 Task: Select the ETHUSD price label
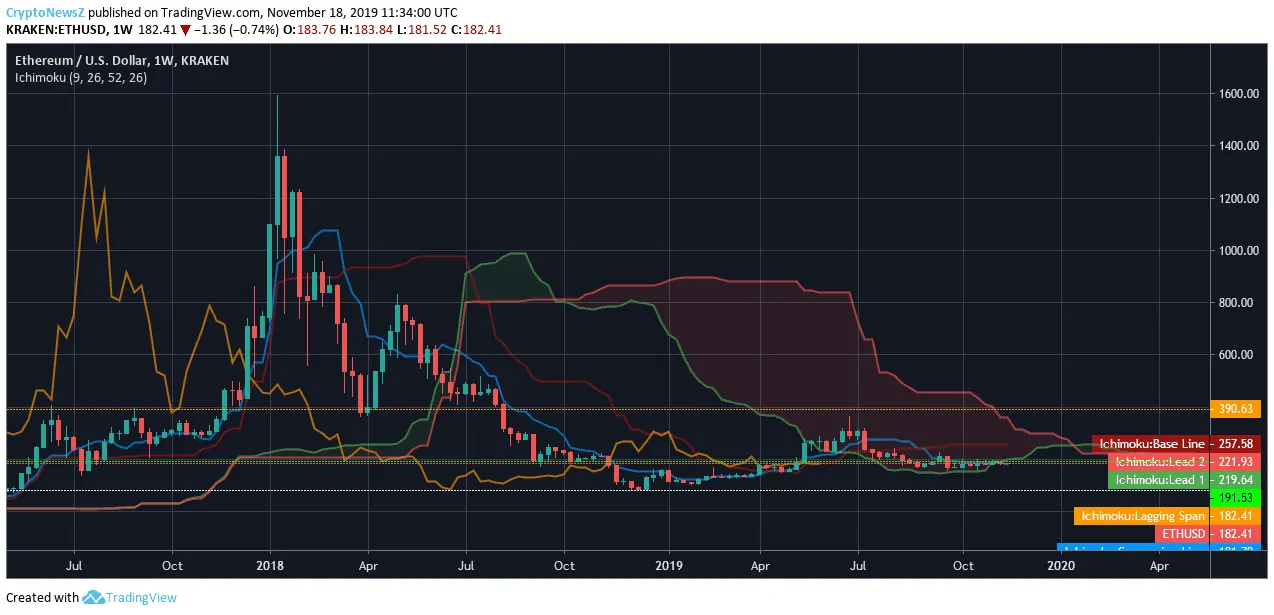[1183, 534]
